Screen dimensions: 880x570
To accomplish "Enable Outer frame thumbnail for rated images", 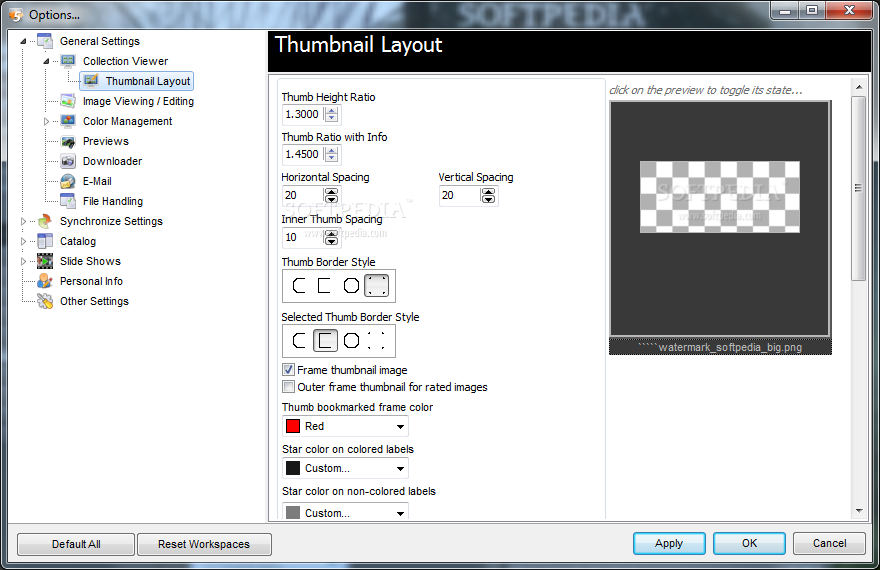I will click(x=288, y=387).
